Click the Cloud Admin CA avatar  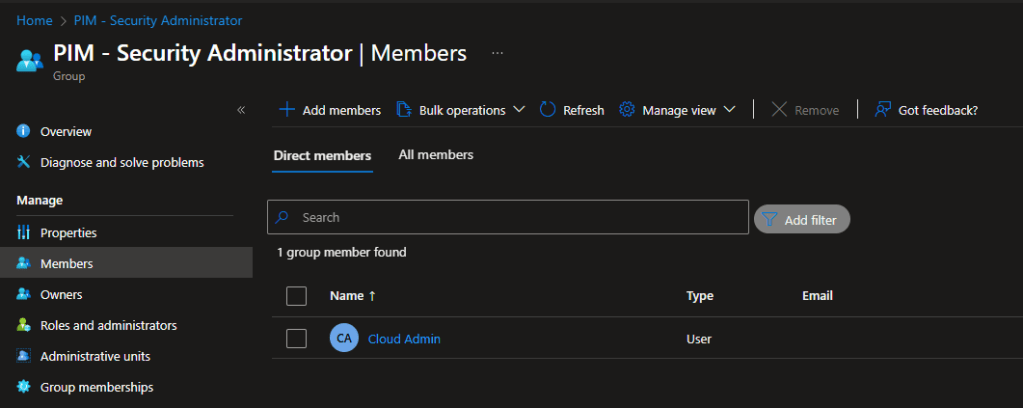343,339
